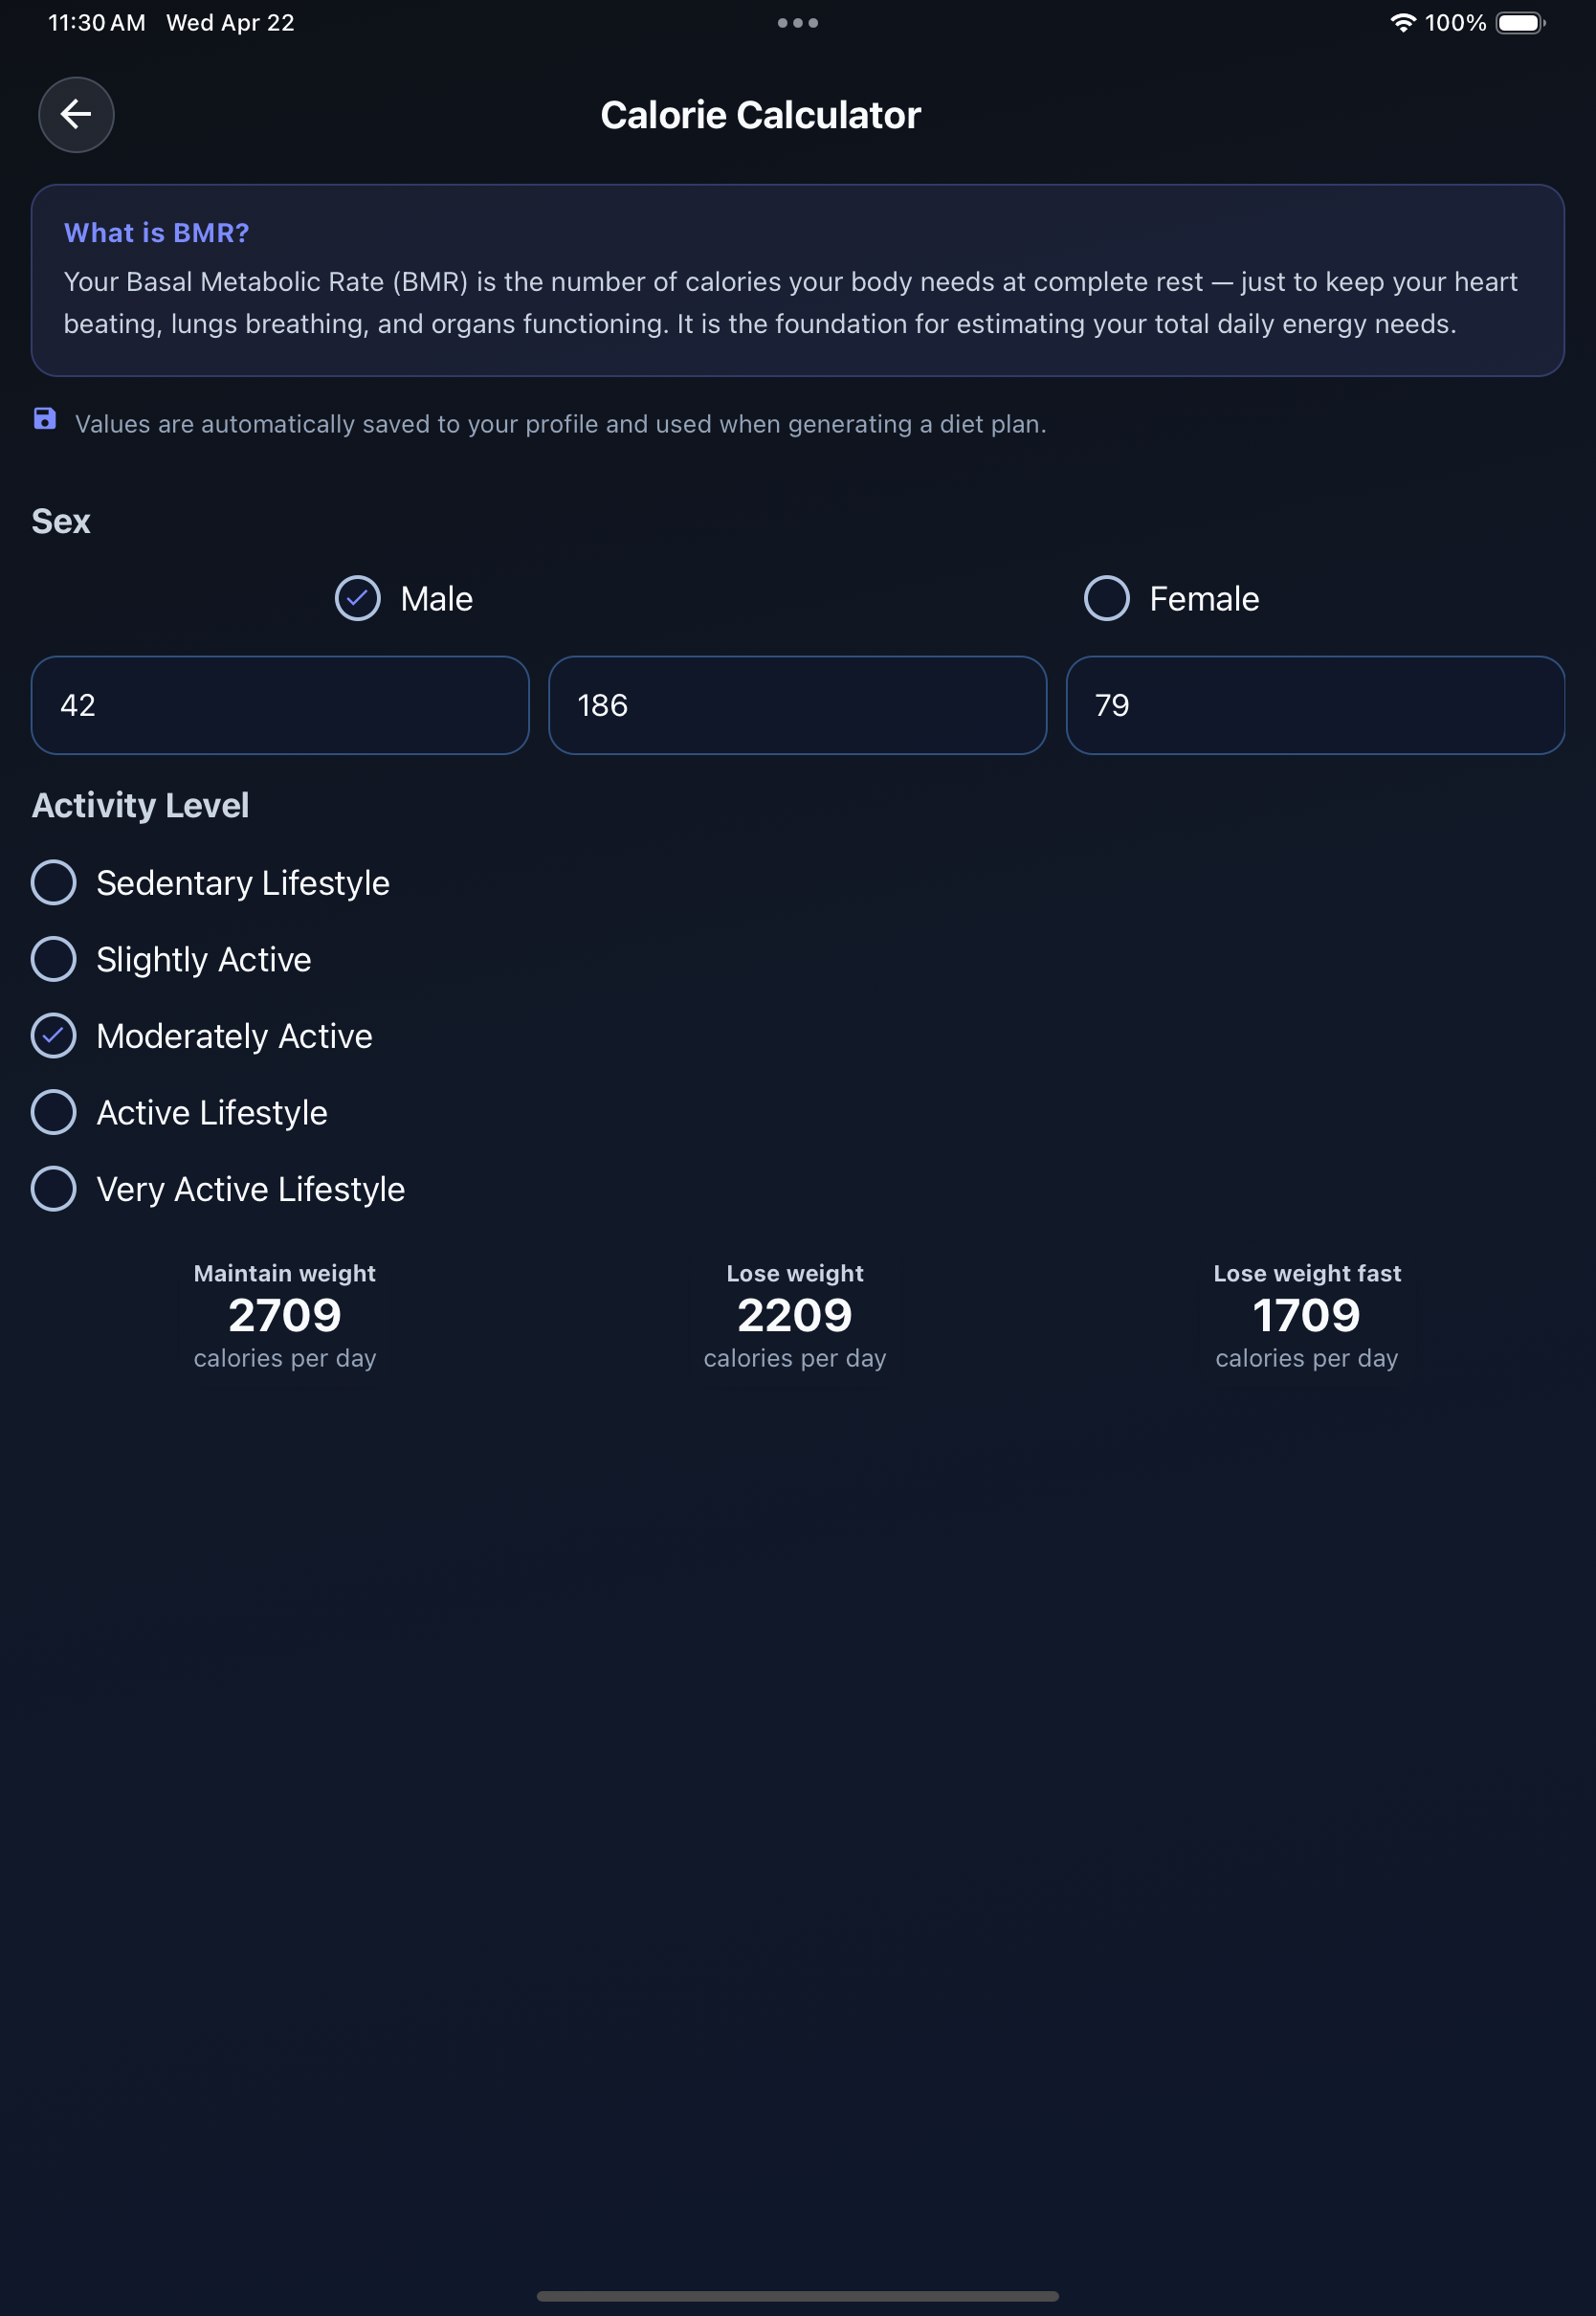Select the Male radio button
This screenshot has width=1596, height=2316.
357,599
